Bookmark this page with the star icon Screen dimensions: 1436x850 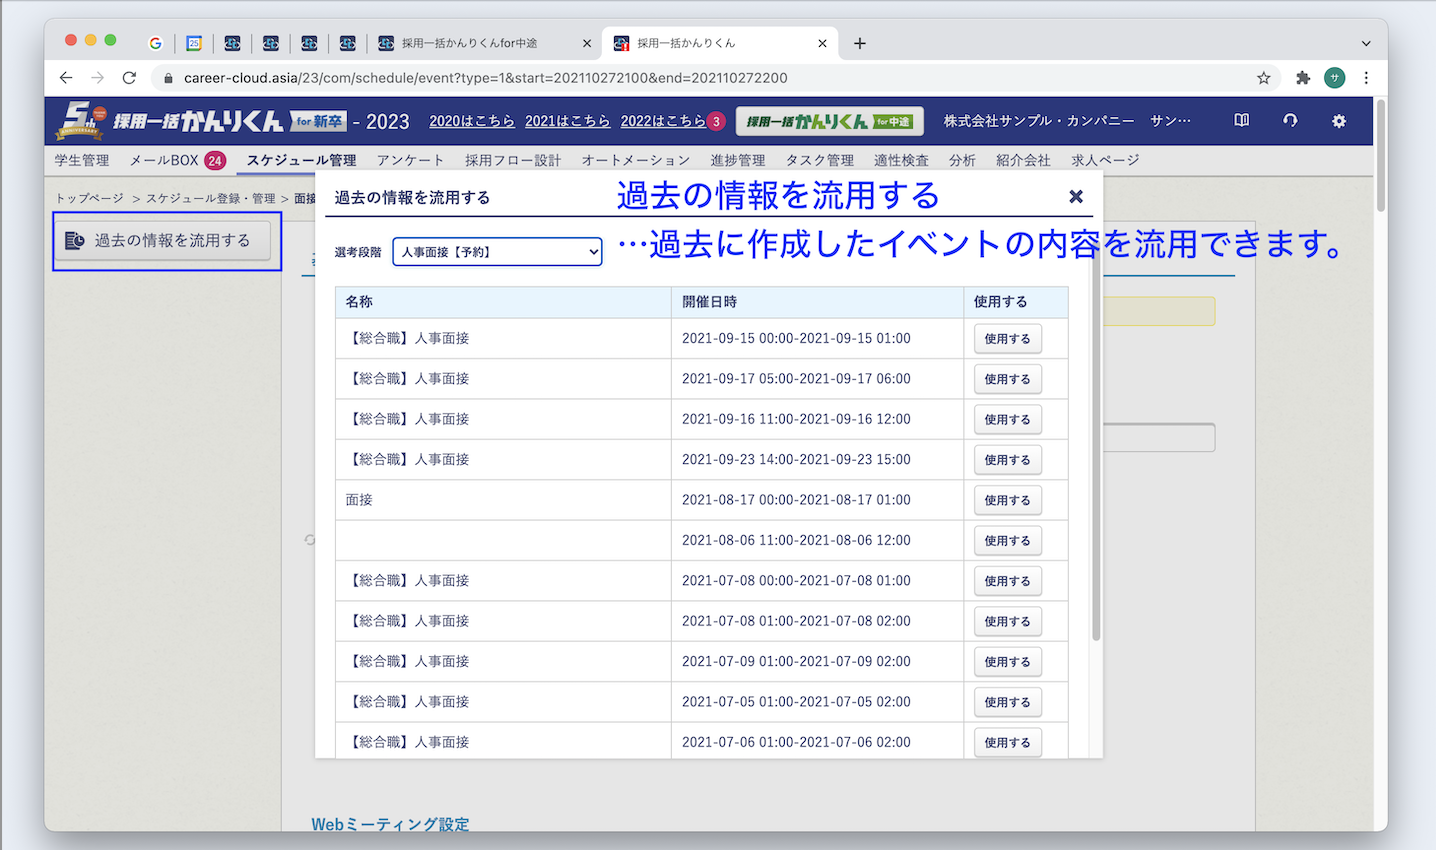coord(1264,78)
